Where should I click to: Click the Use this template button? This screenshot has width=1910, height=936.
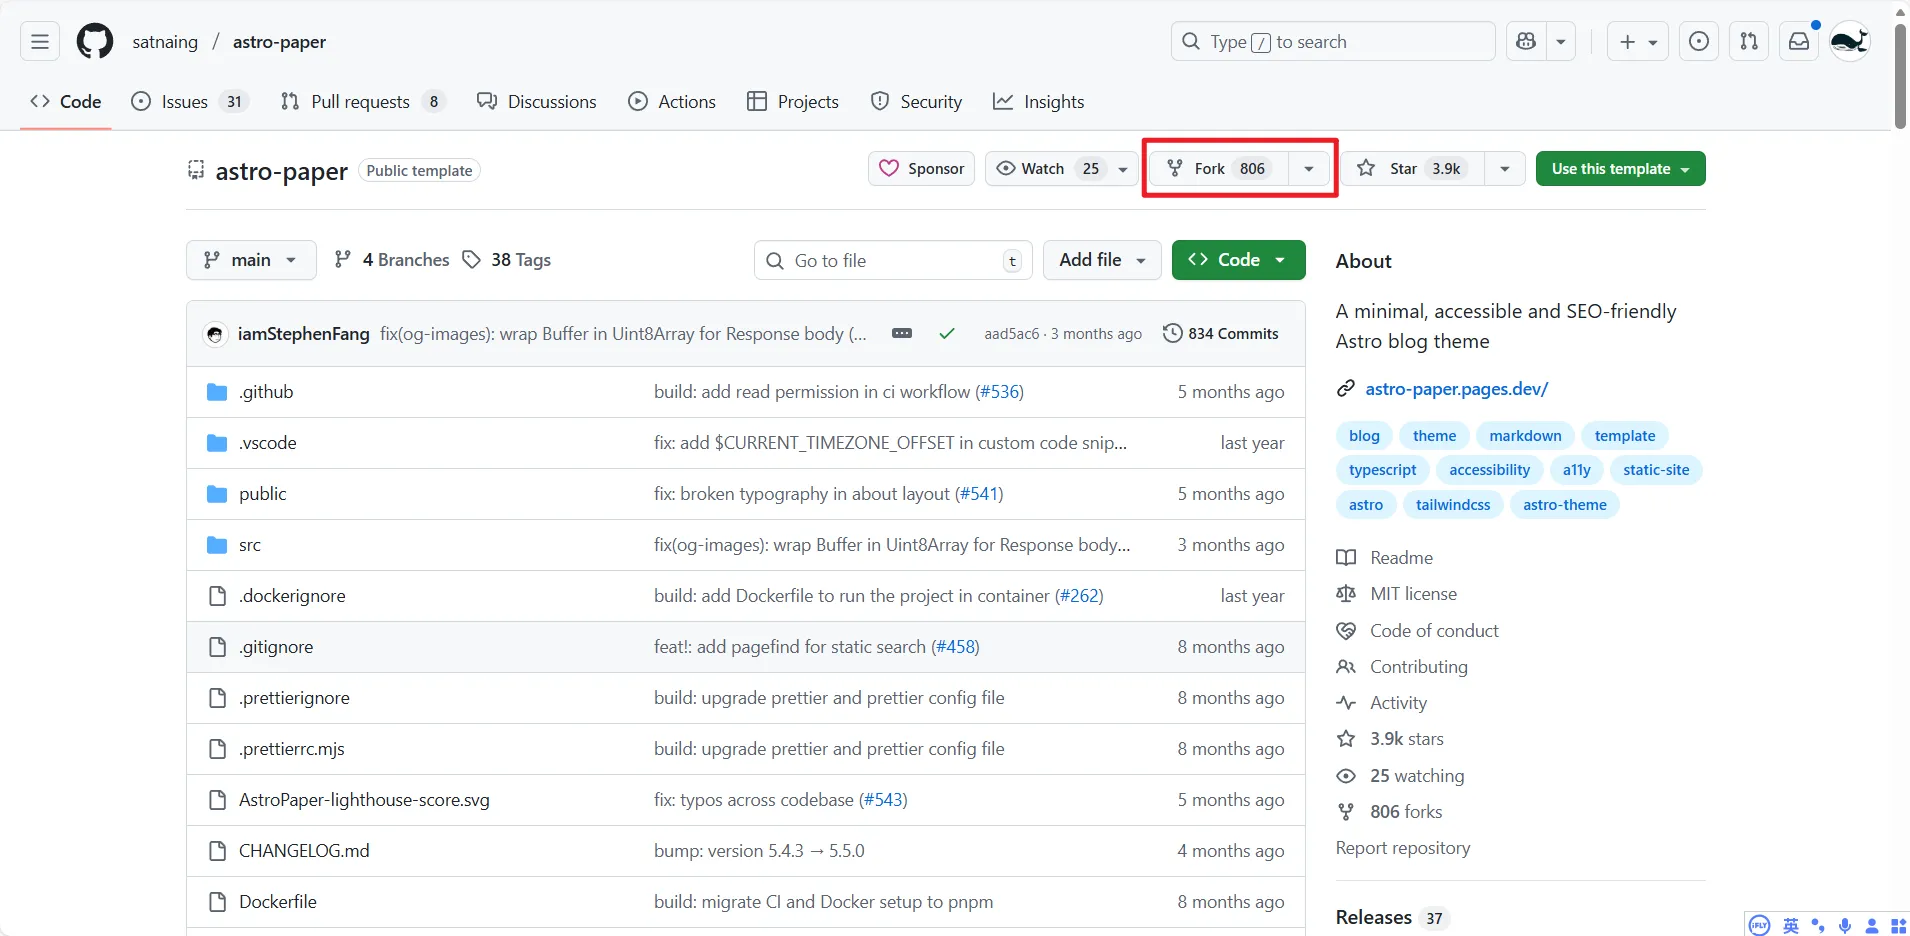(1619, 169)
